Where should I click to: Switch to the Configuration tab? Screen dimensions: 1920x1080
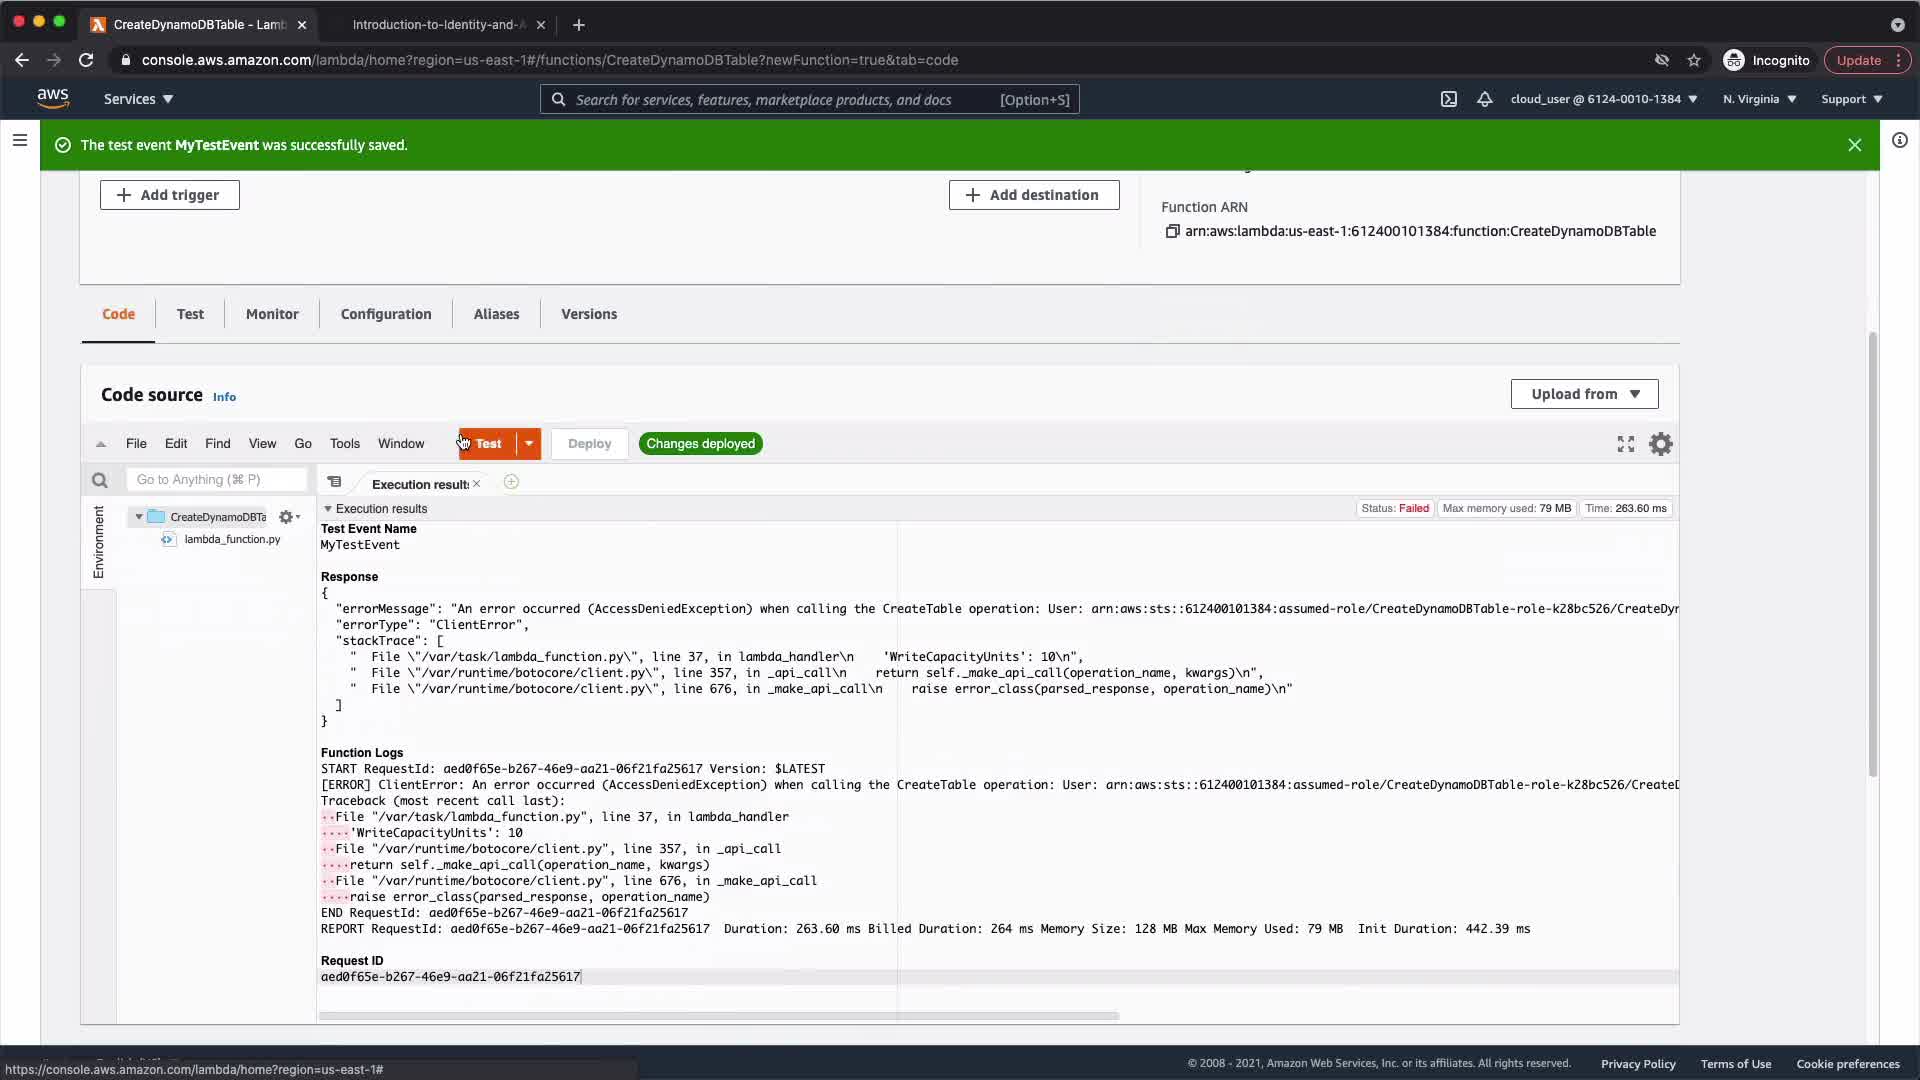coord(386,314)
